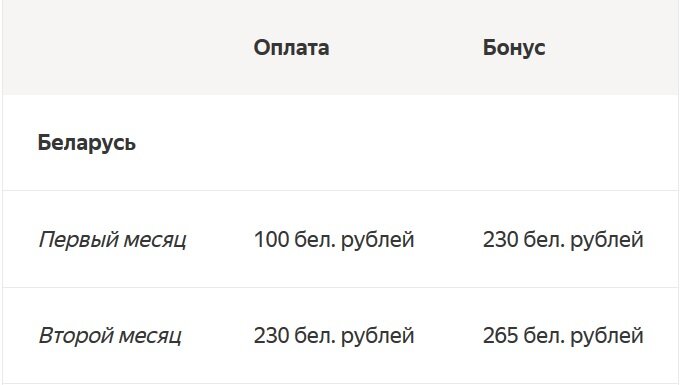Click the Бонус column header

tap(514, 48)
